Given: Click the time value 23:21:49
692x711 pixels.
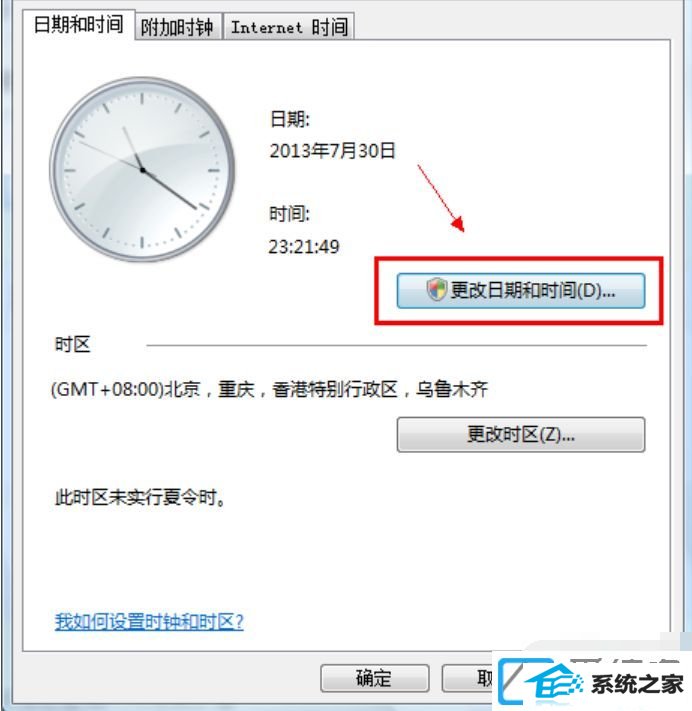Looking at the screenshot, I should point(304,247).
